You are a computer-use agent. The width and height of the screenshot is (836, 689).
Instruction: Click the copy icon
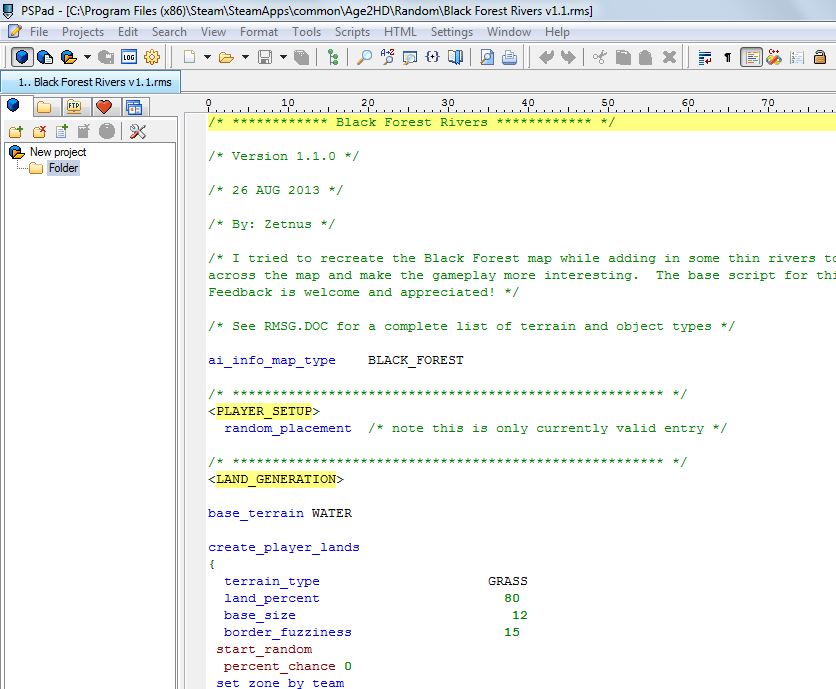(x=623, y=57)
